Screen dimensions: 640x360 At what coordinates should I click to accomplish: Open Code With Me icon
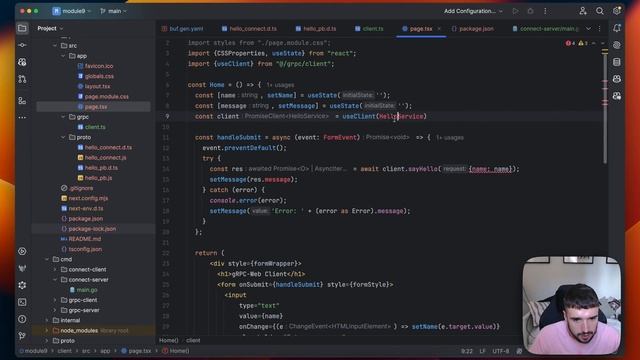[x=583, y=11]
